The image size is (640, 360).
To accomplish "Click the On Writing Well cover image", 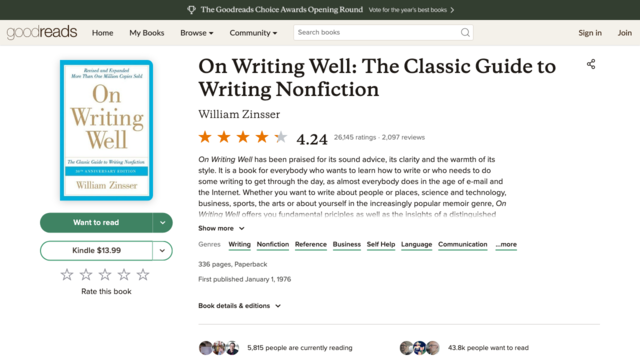I will coord(107,130).
